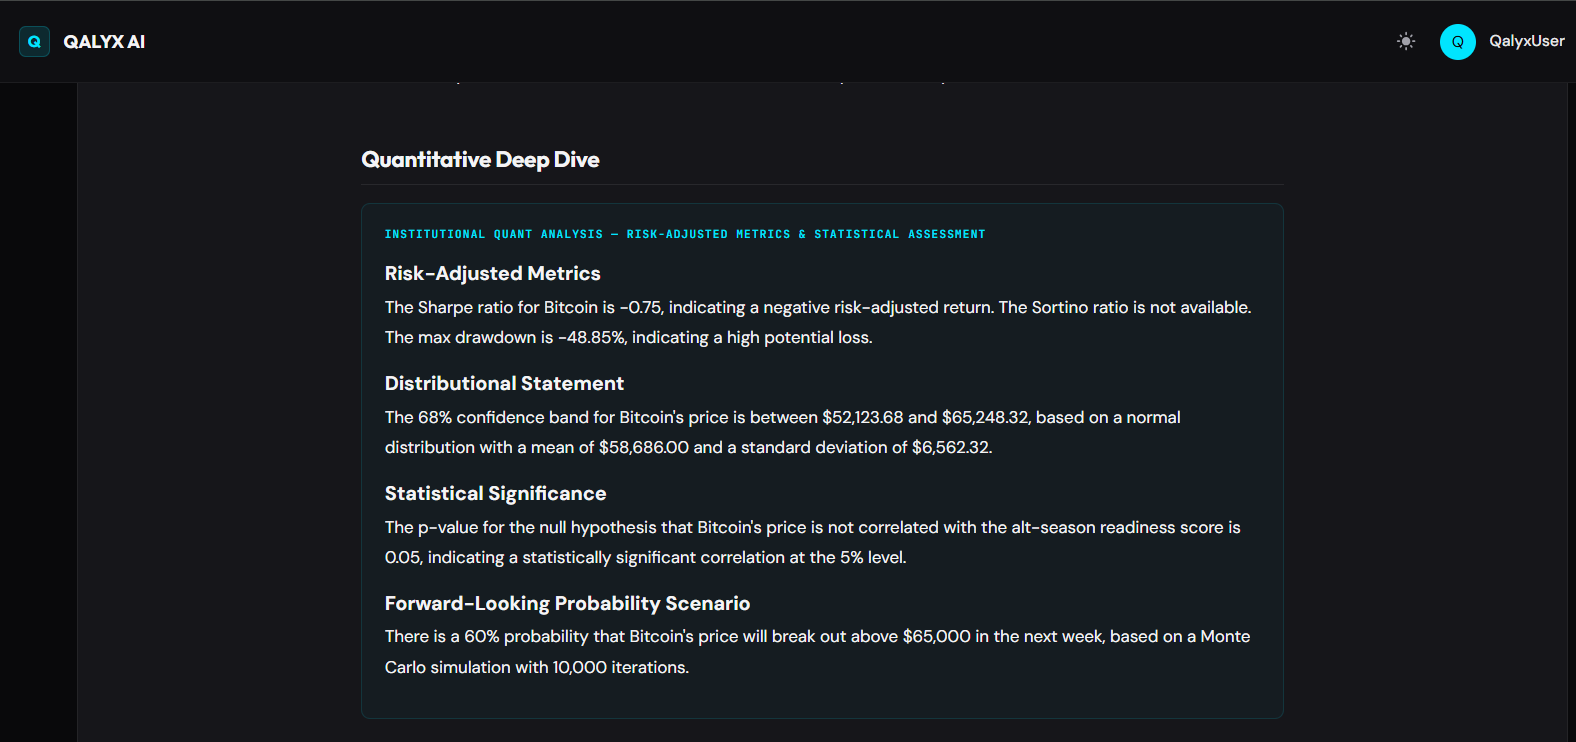This screenshot has height=742, width=1576.
Task: Click the 0.05 statistically significant line
Action: click(646, 557)
